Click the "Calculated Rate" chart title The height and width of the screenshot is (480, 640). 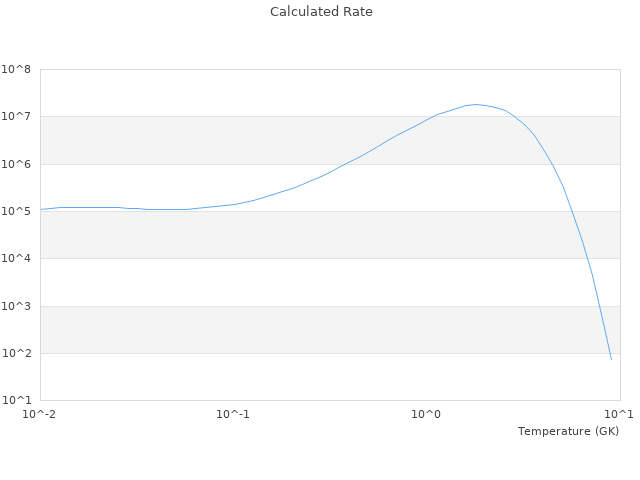click(x=321, y=12)
